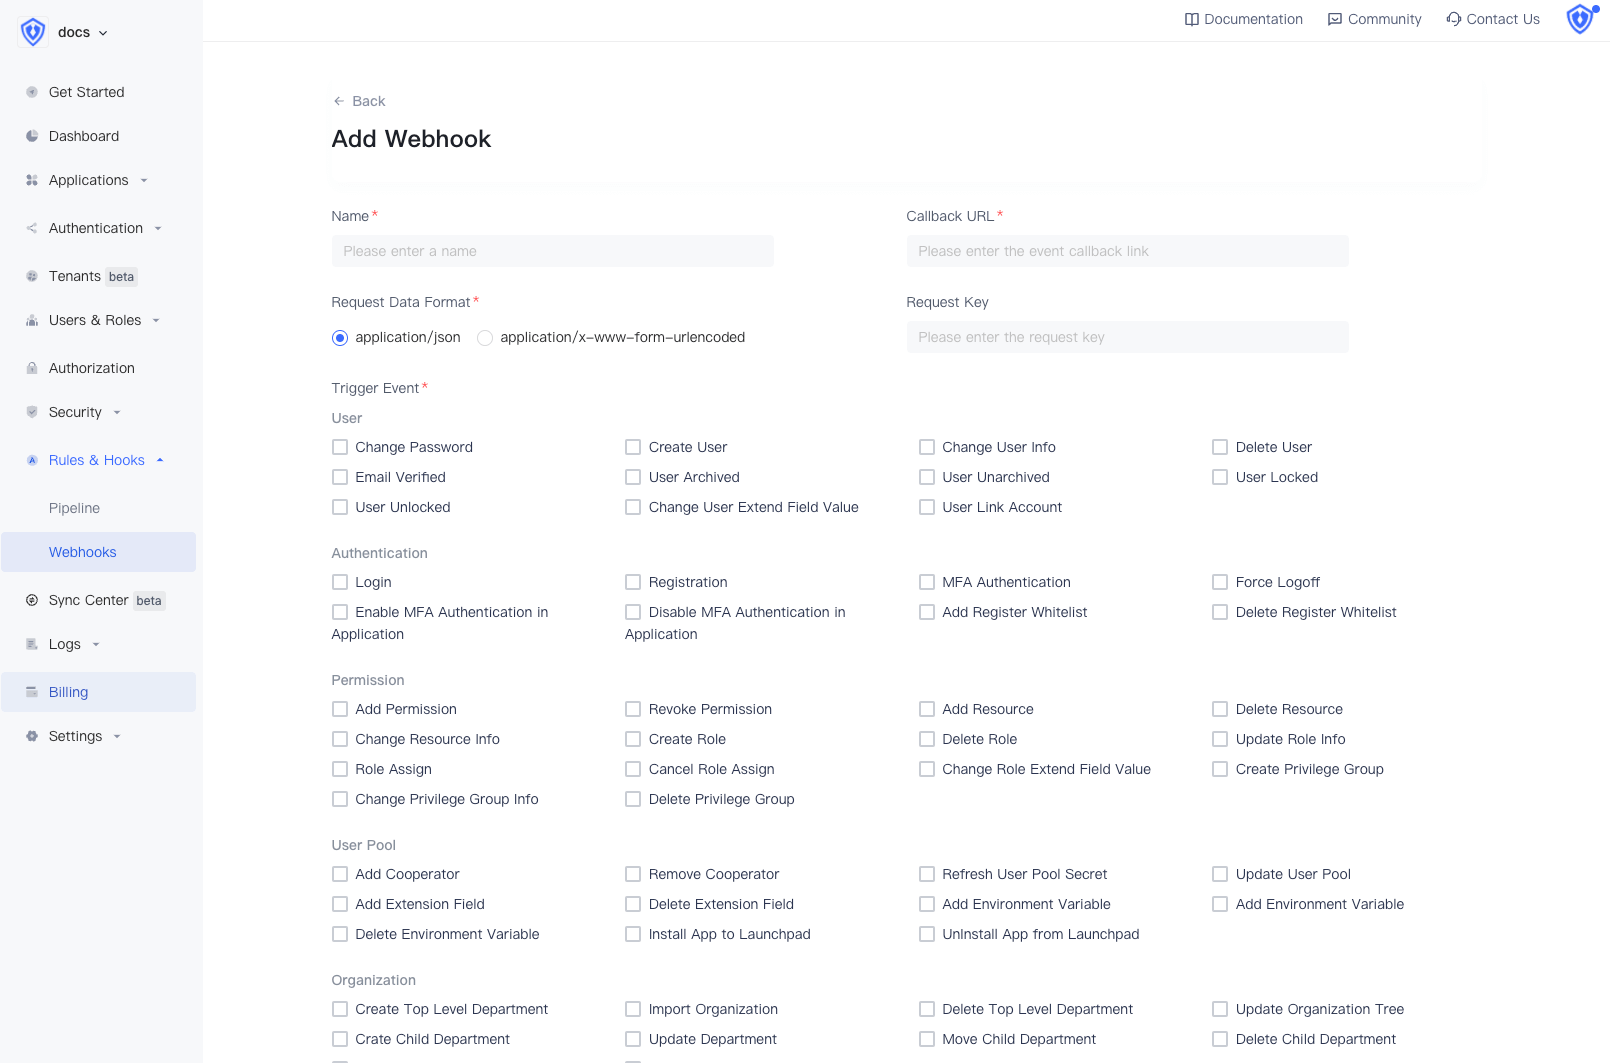Click the Back link above Add Webhook

point(359,101)
